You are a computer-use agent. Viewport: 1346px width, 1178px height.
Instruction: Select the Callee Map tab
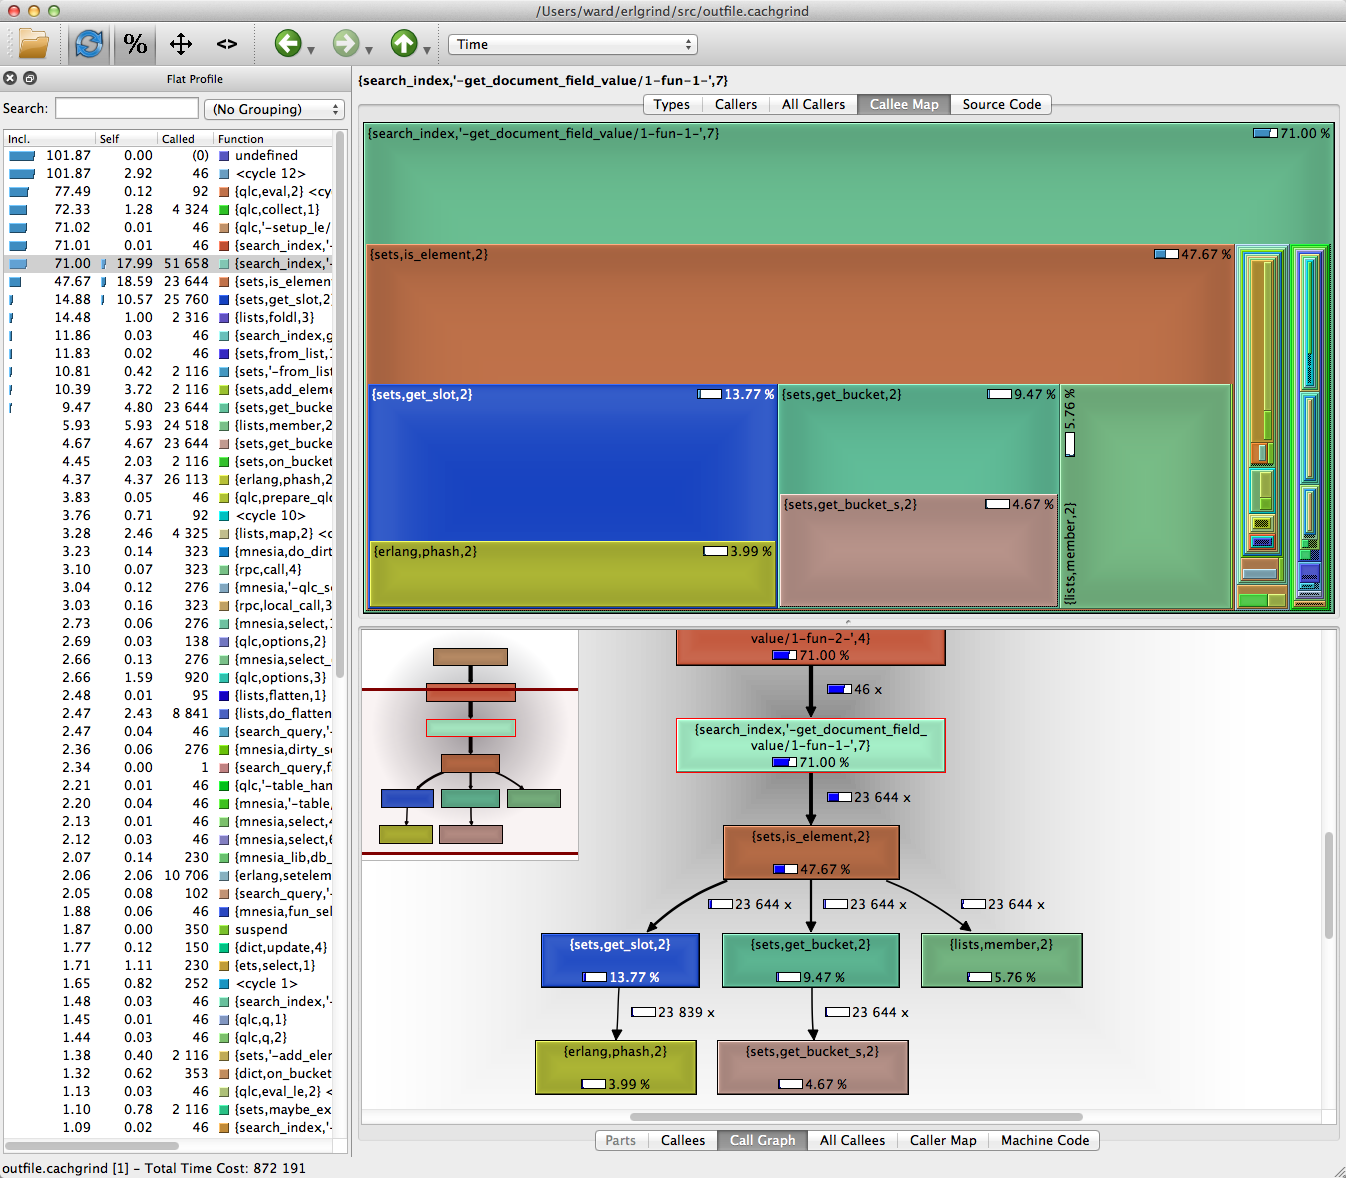(904, 104)
